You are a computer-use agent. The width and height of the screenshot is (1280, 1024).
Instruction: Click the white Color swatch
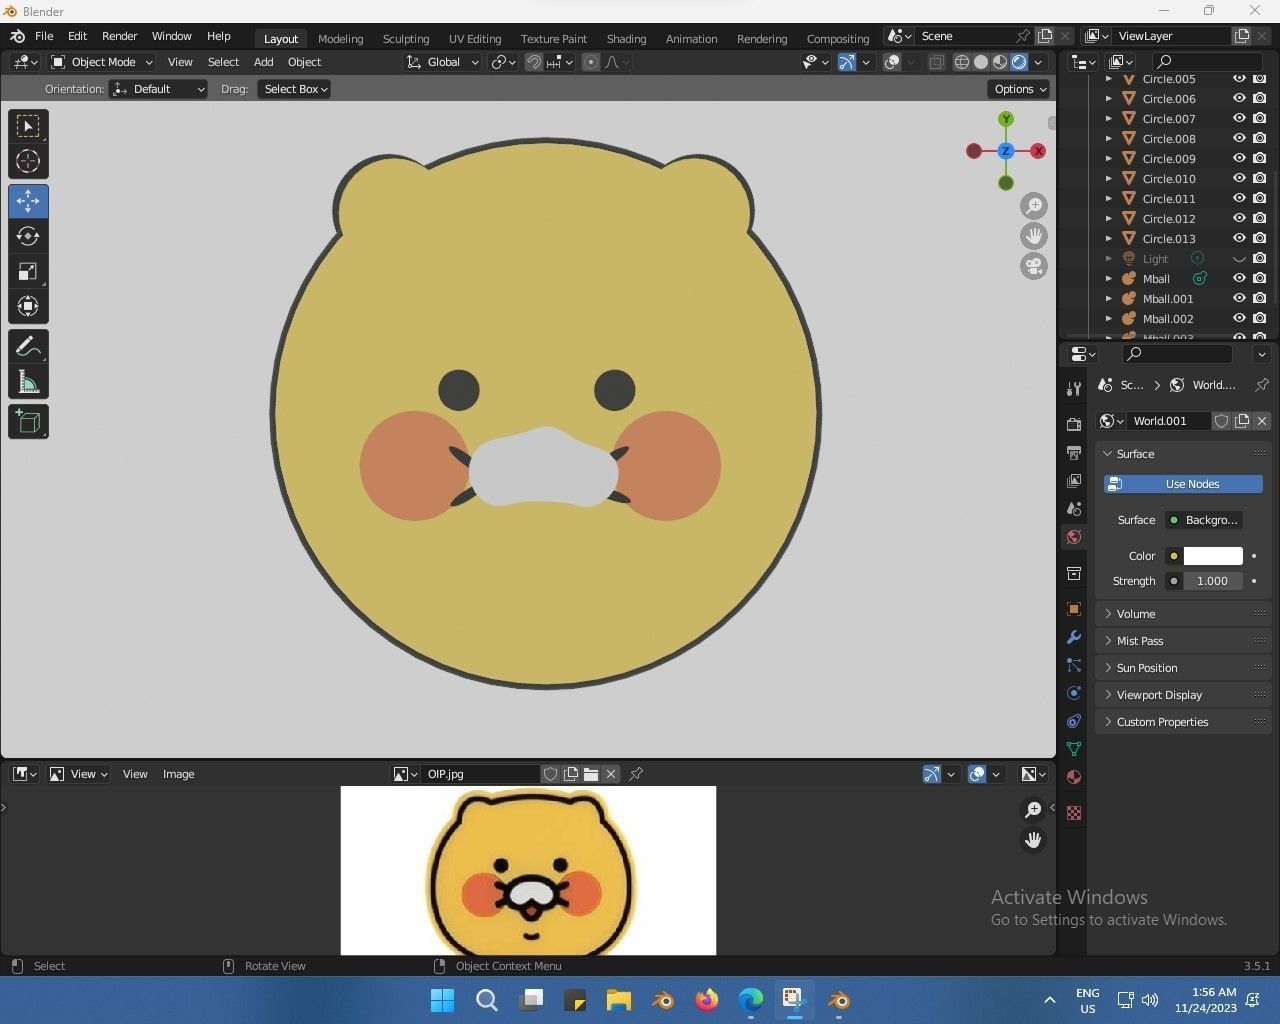pyautogui.click(x=1213, y=556)
